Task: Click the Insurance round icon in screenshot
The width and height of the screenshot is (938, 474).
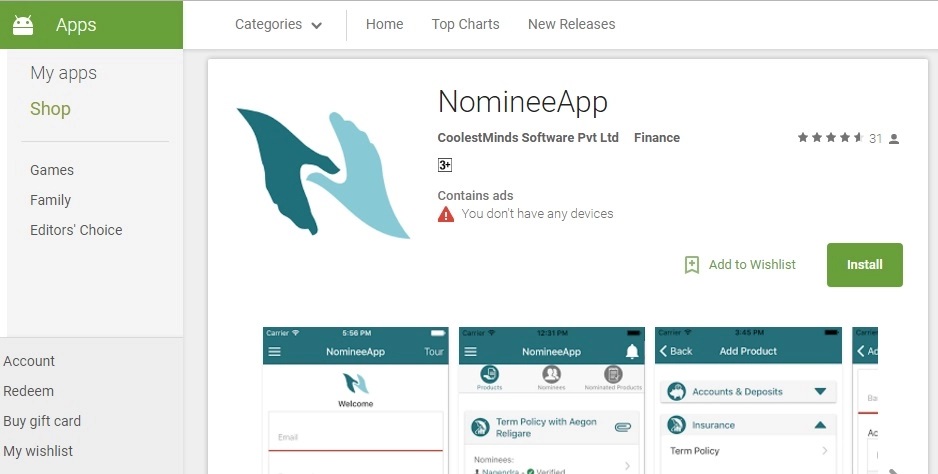Action: click(677, 425)
